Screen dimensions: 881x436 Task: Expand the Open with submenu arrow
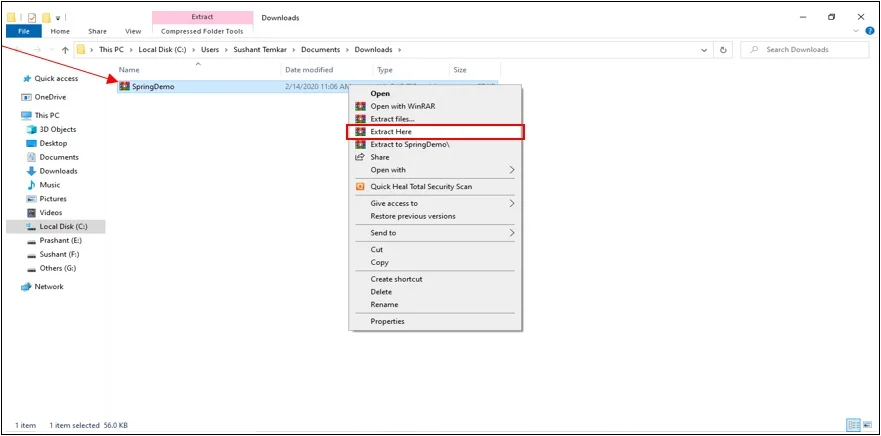point(512,170)
